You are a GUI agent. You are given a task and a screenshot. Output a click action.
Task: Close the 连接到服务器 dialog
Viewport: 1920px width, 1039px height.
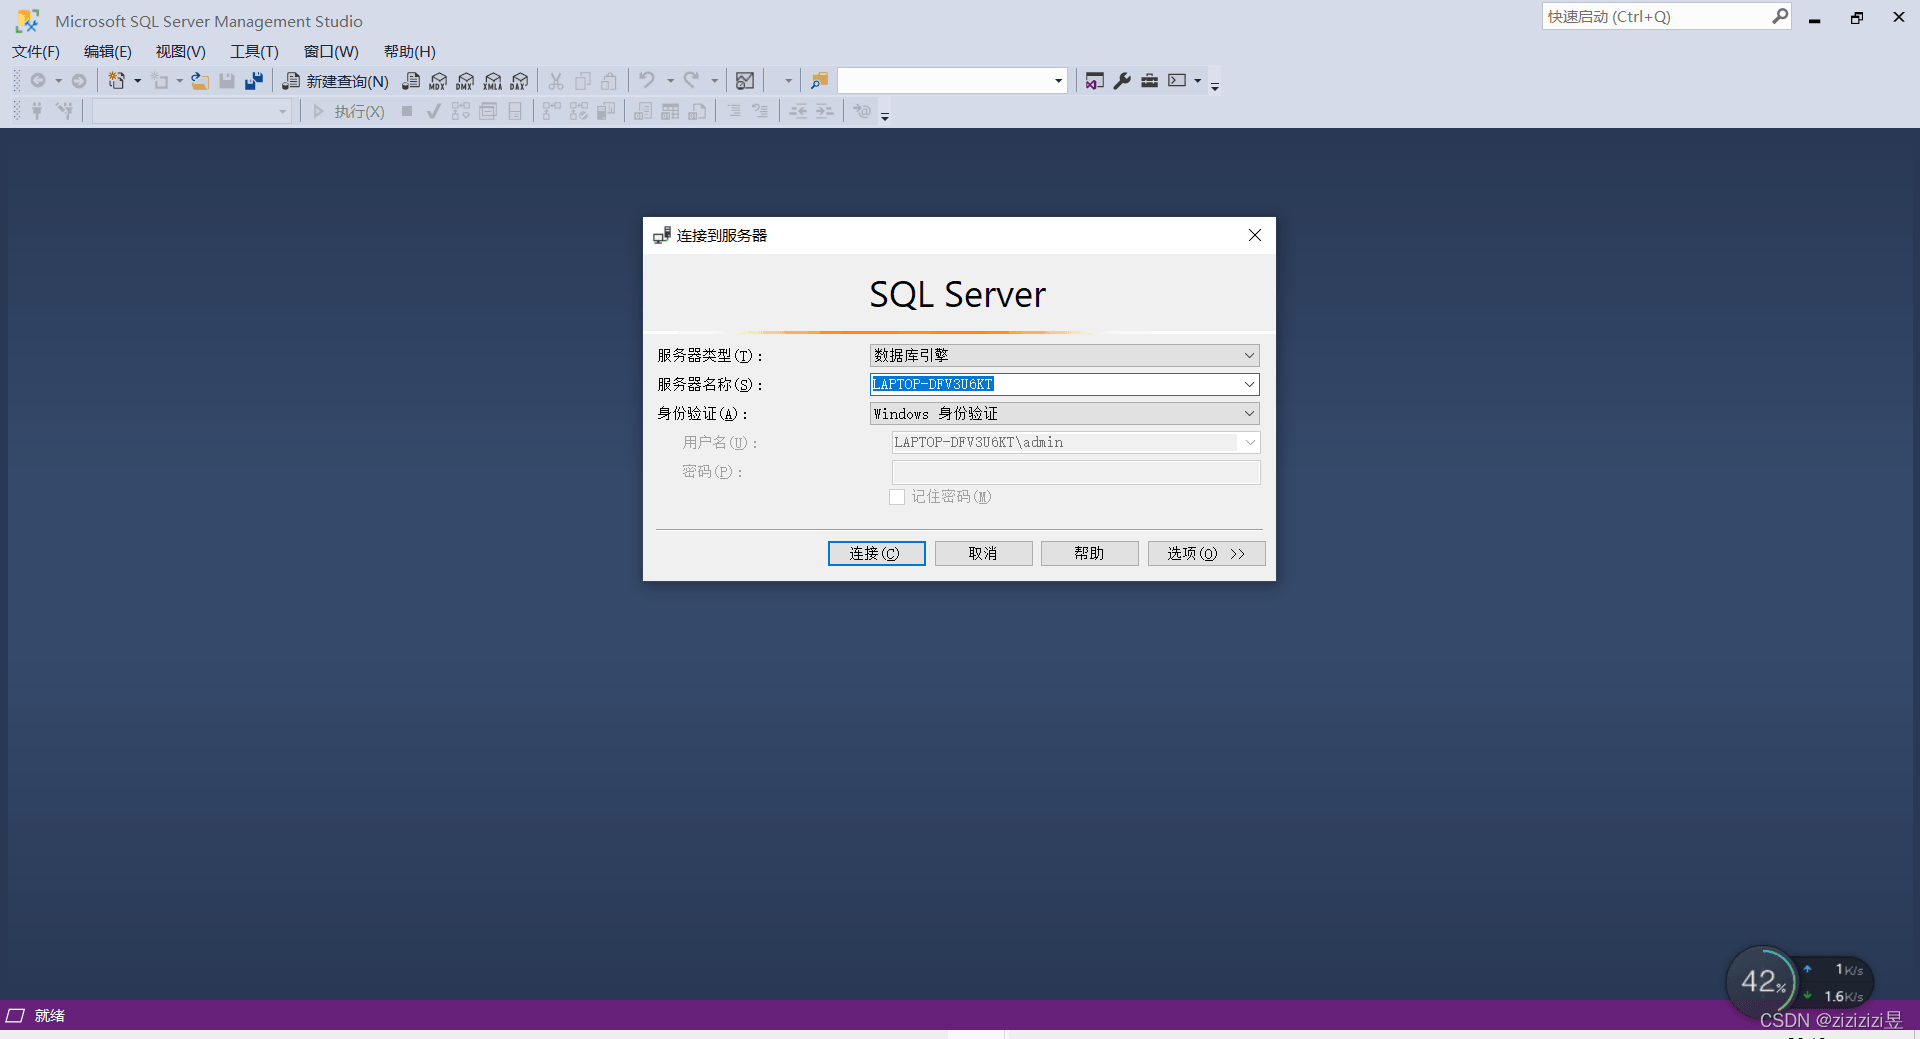point(1255,235)
